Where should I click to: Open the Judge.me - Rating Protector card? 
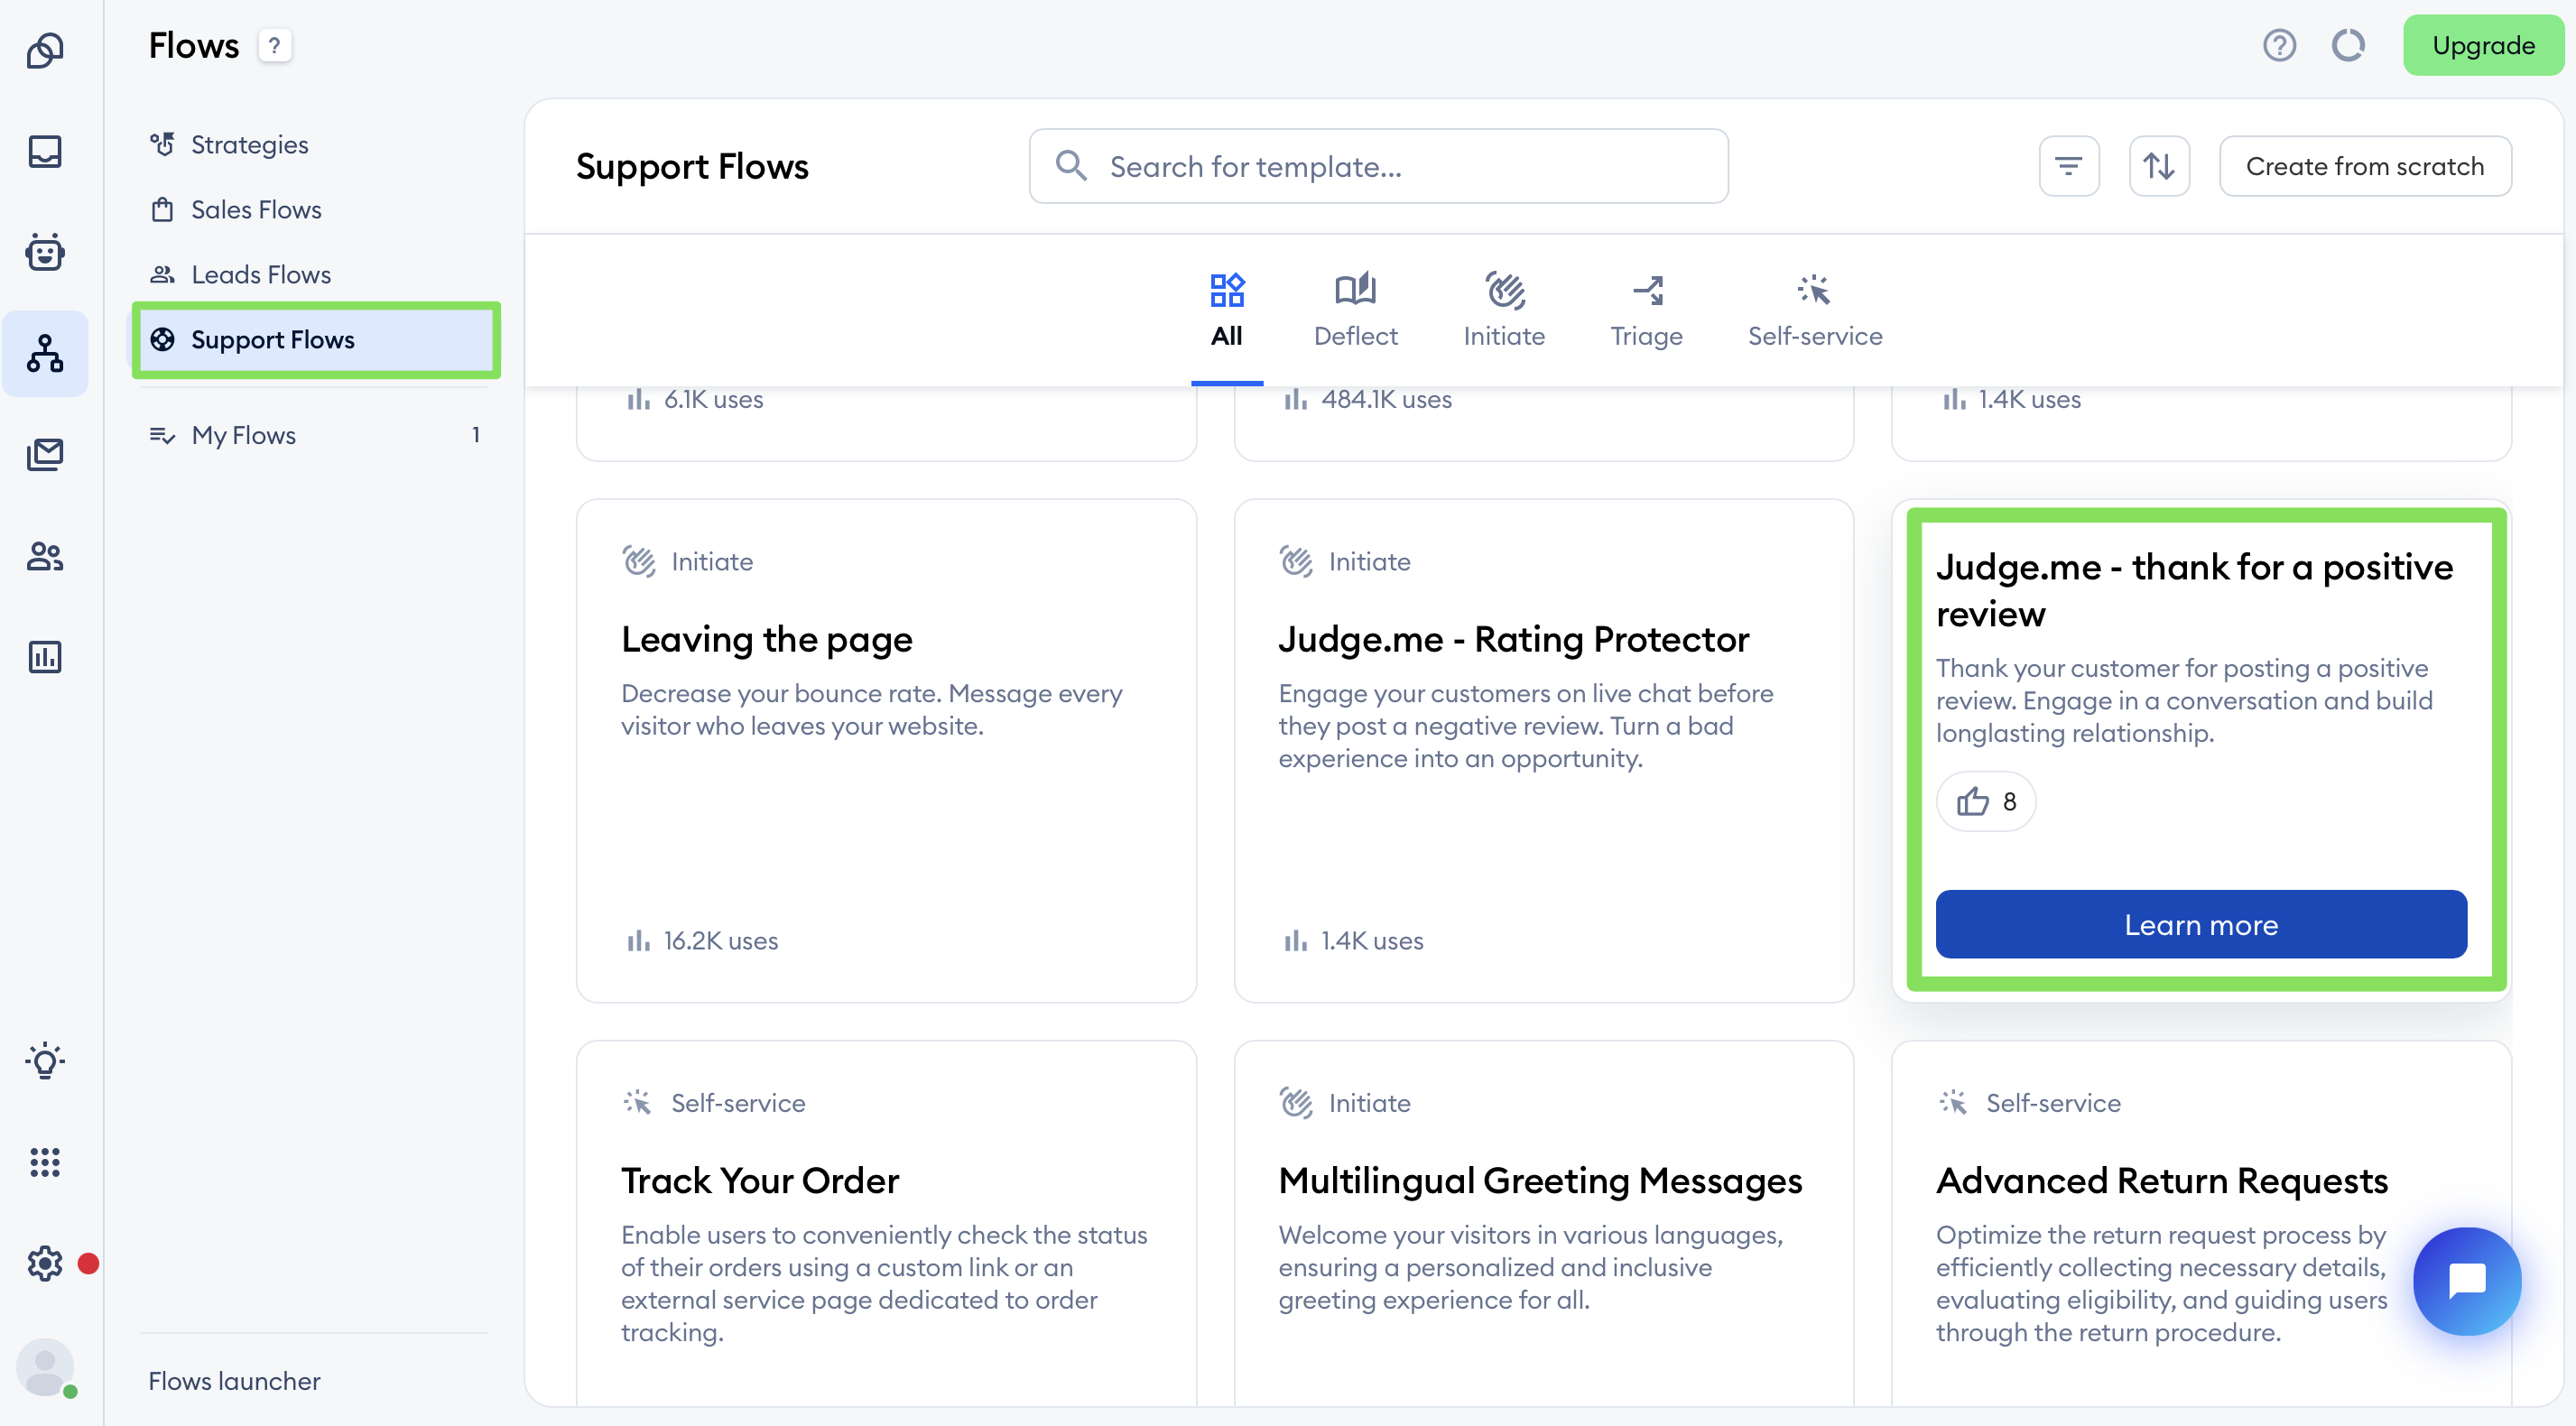tap(1544, 751)
